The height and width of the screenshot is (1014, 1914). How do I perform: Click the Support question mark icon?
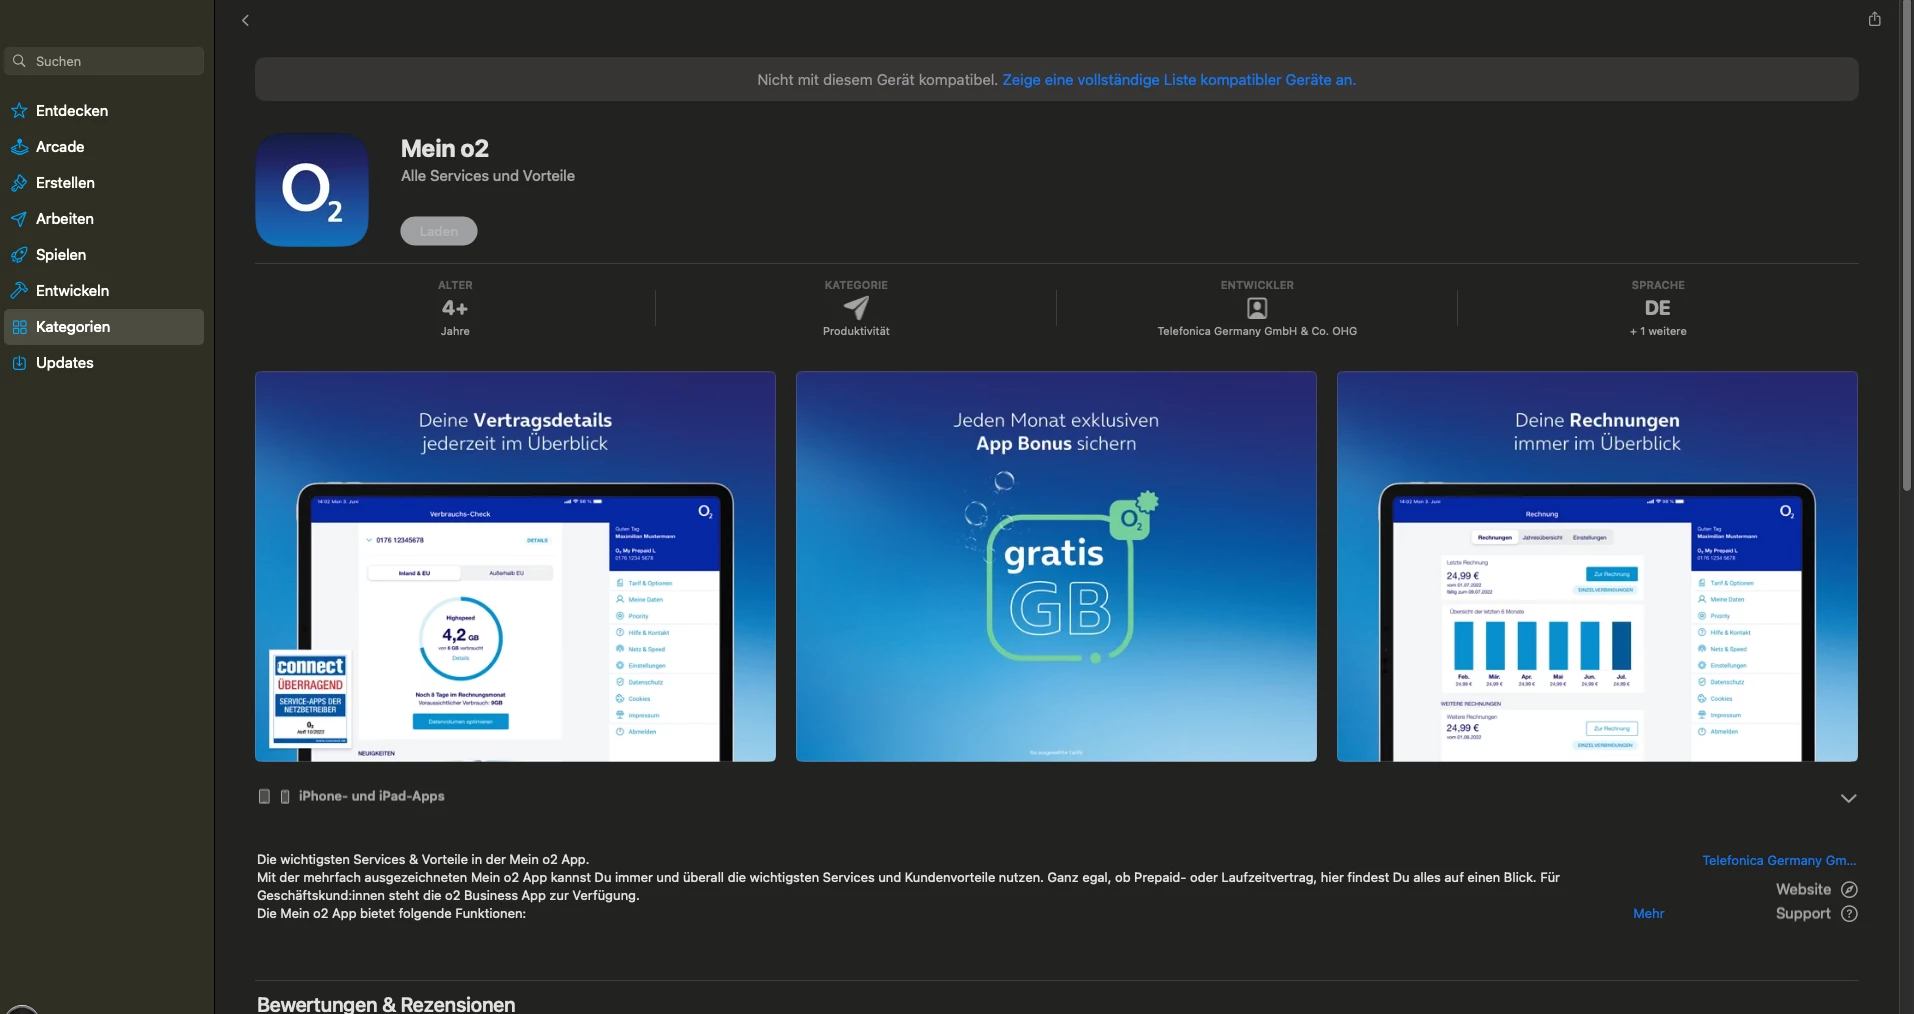(x=1849, y=914)
